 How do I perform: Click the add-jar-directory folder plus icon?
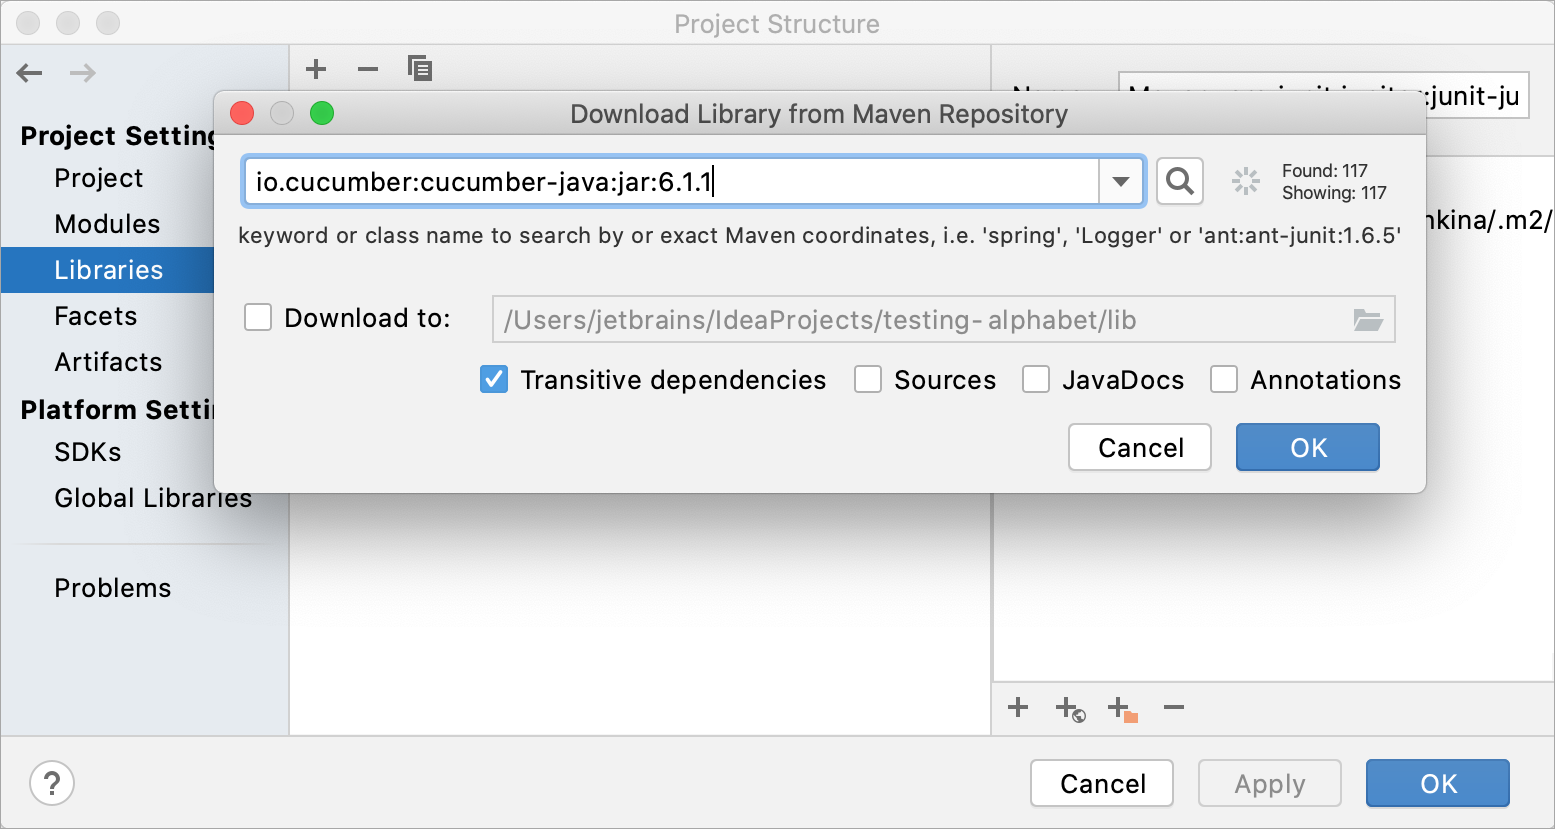[1121, 708]
